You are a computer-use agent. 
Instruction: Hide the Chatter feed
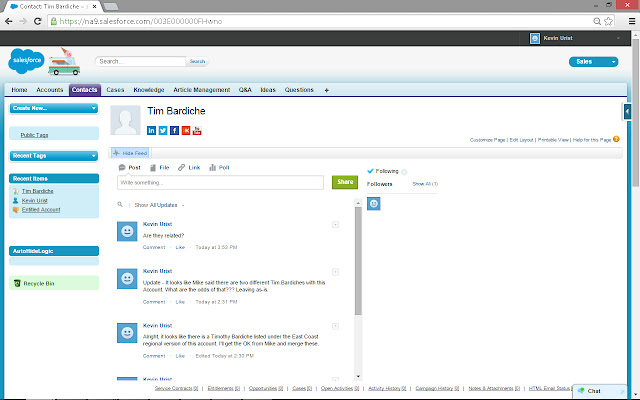pos(130,153)
